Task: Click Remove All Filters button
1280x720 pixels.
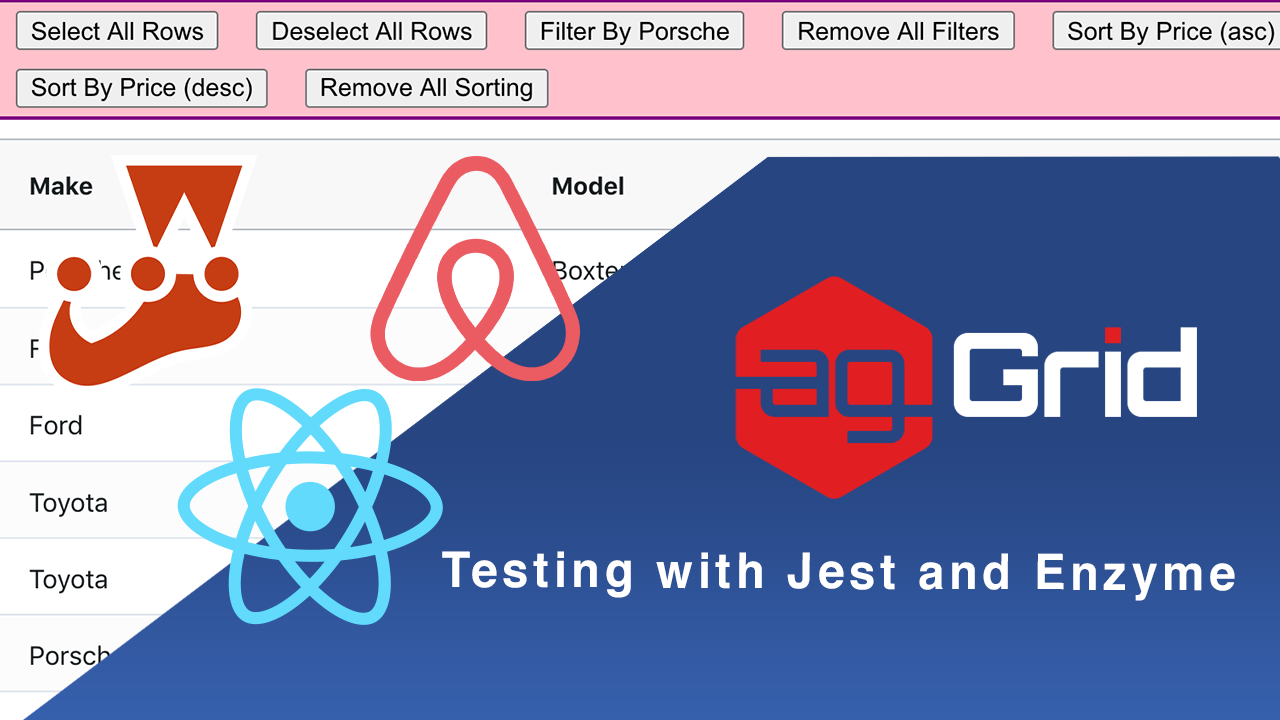Action: tap(898, 31)
